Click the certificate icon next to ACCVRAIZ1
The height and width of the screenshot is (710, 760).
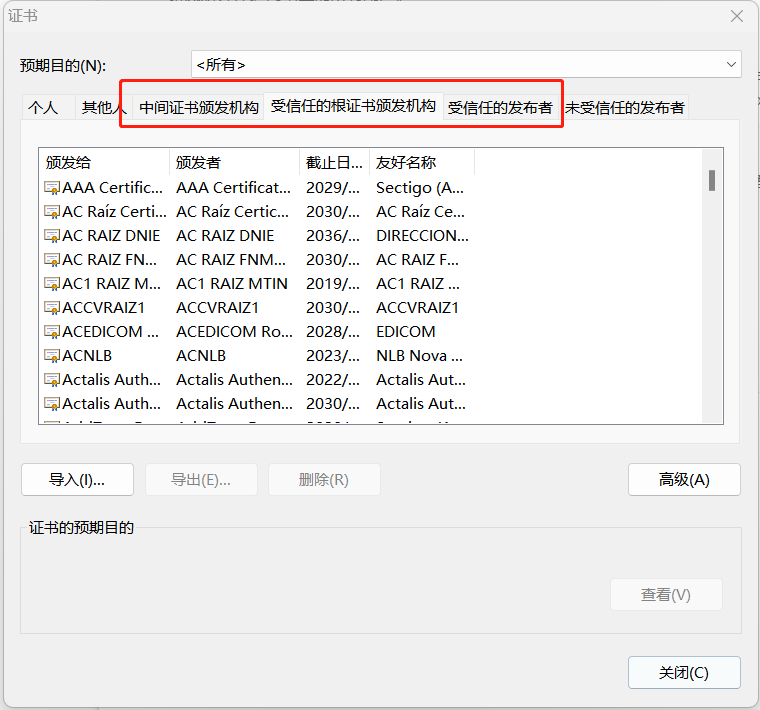pos(52,308)
